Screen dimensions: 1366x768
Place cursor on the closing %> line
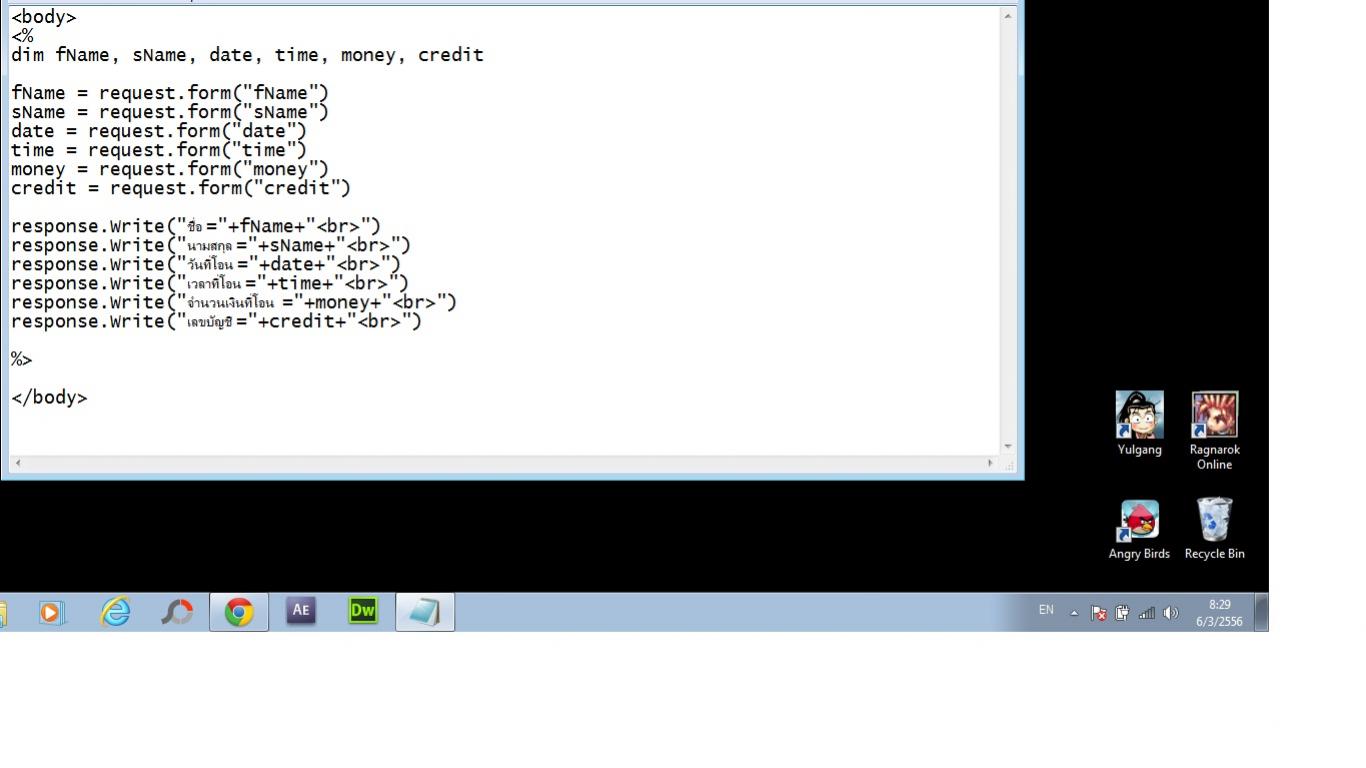22,359
